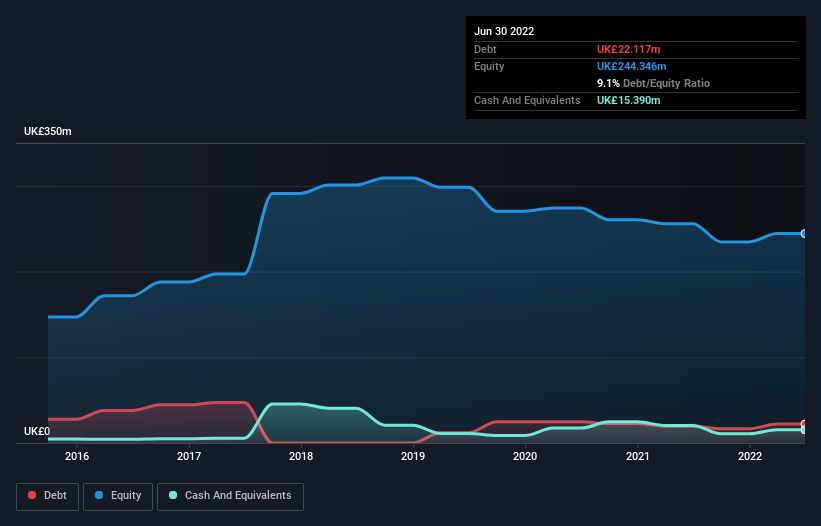Screen dimensions: 821x526
Task: Click the Debt label in tooltip
Action: click(485, 49)
